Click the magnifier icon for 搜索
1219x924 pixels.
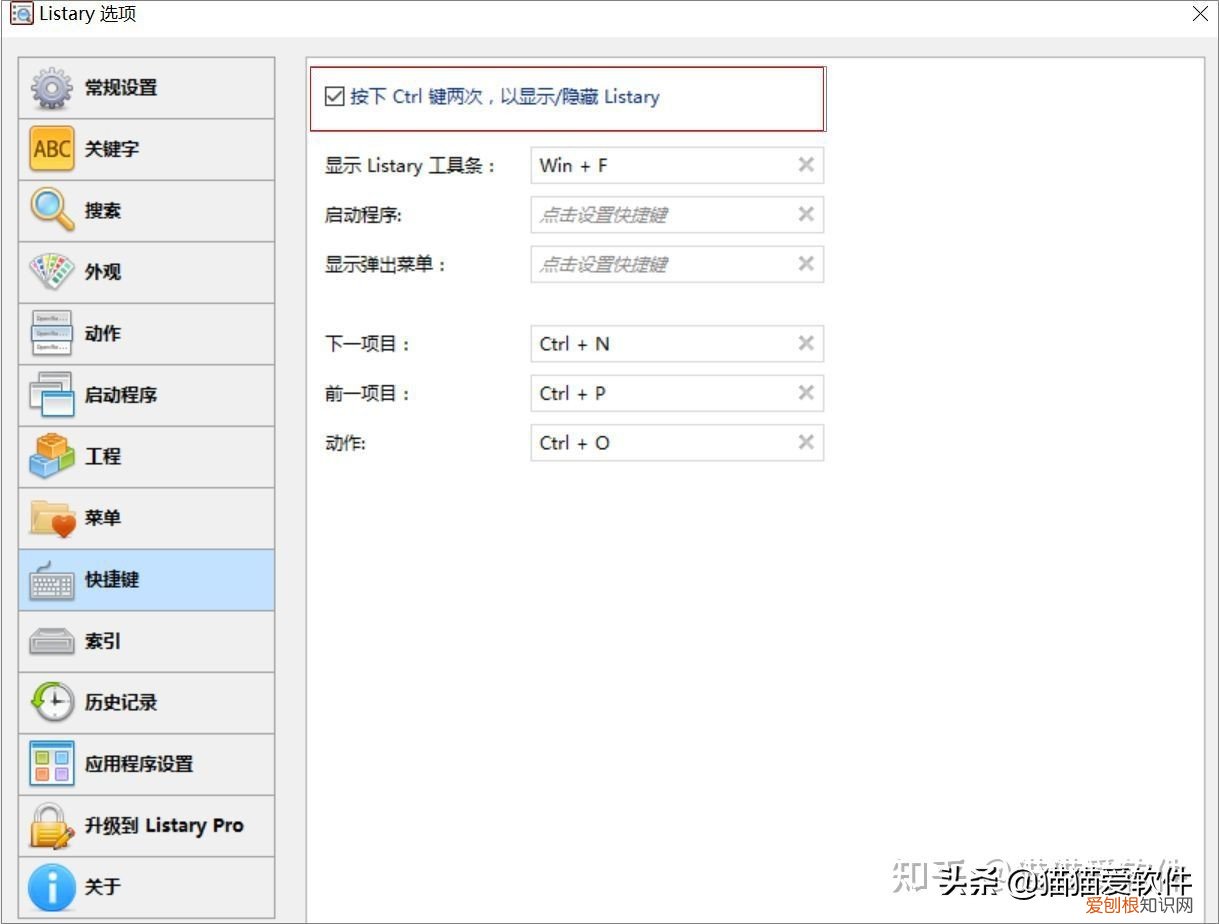pyautogui.click(x=51, y=211)
